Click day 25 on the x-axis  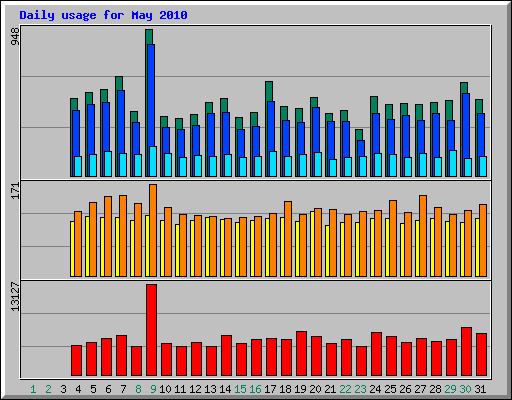390,389
